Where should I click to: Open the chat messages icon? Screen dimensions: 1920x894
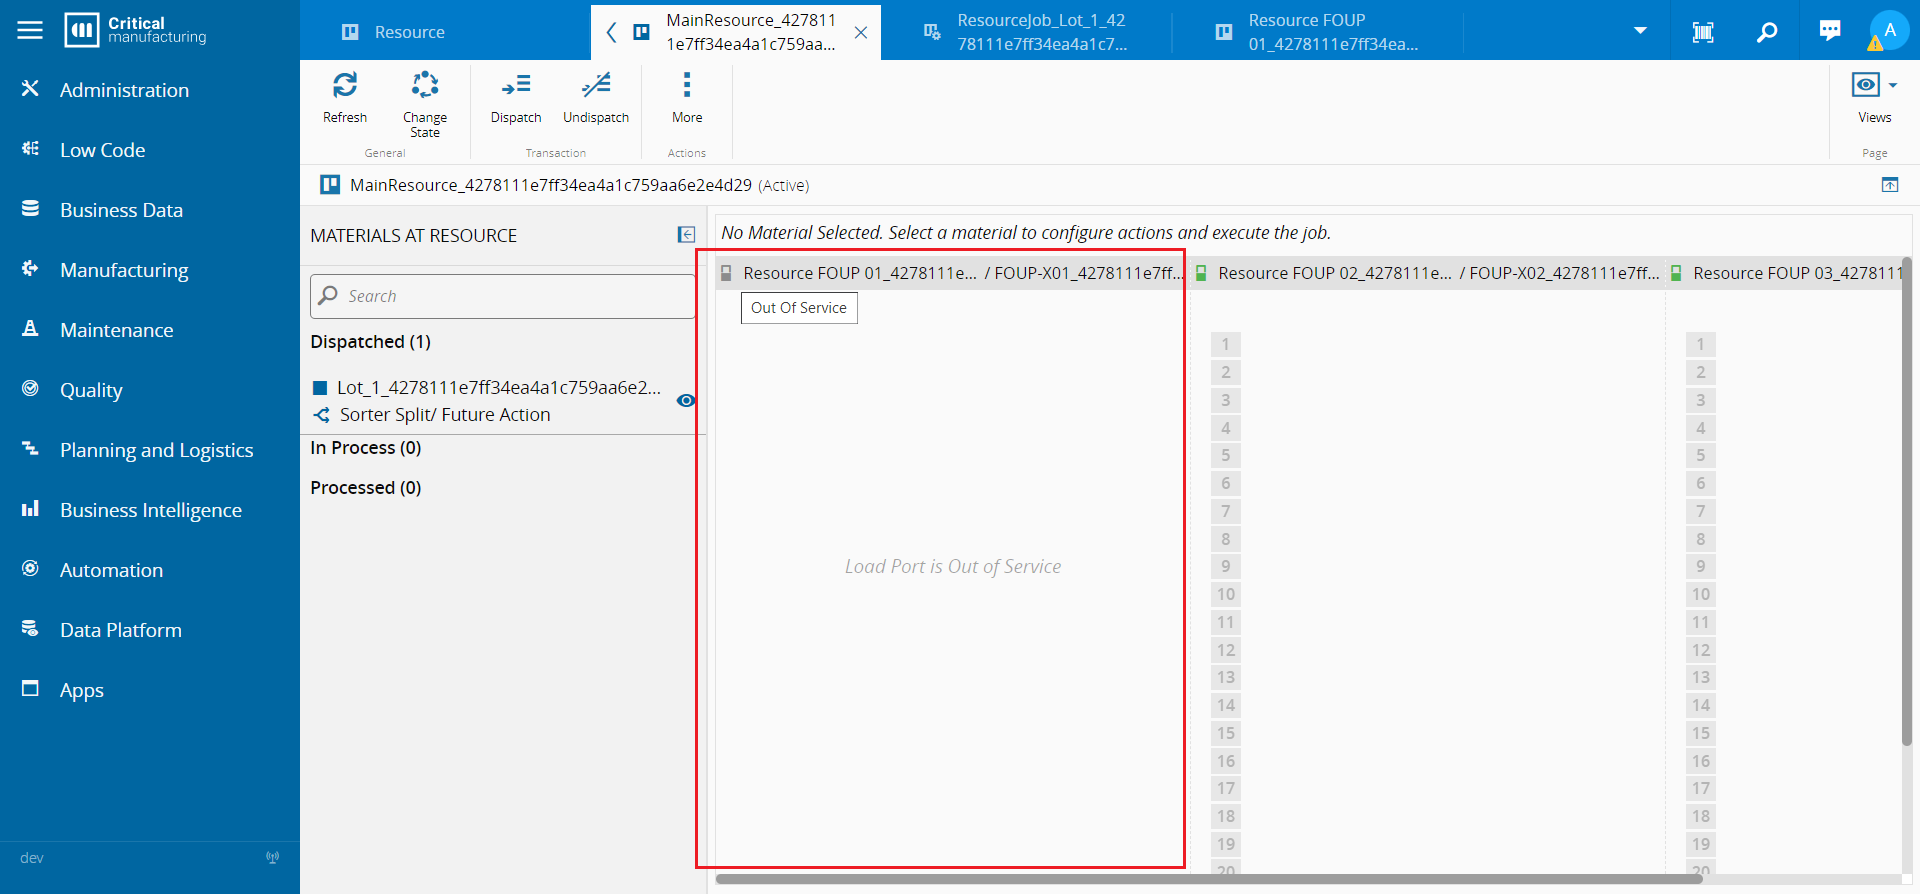(1830, 31)
